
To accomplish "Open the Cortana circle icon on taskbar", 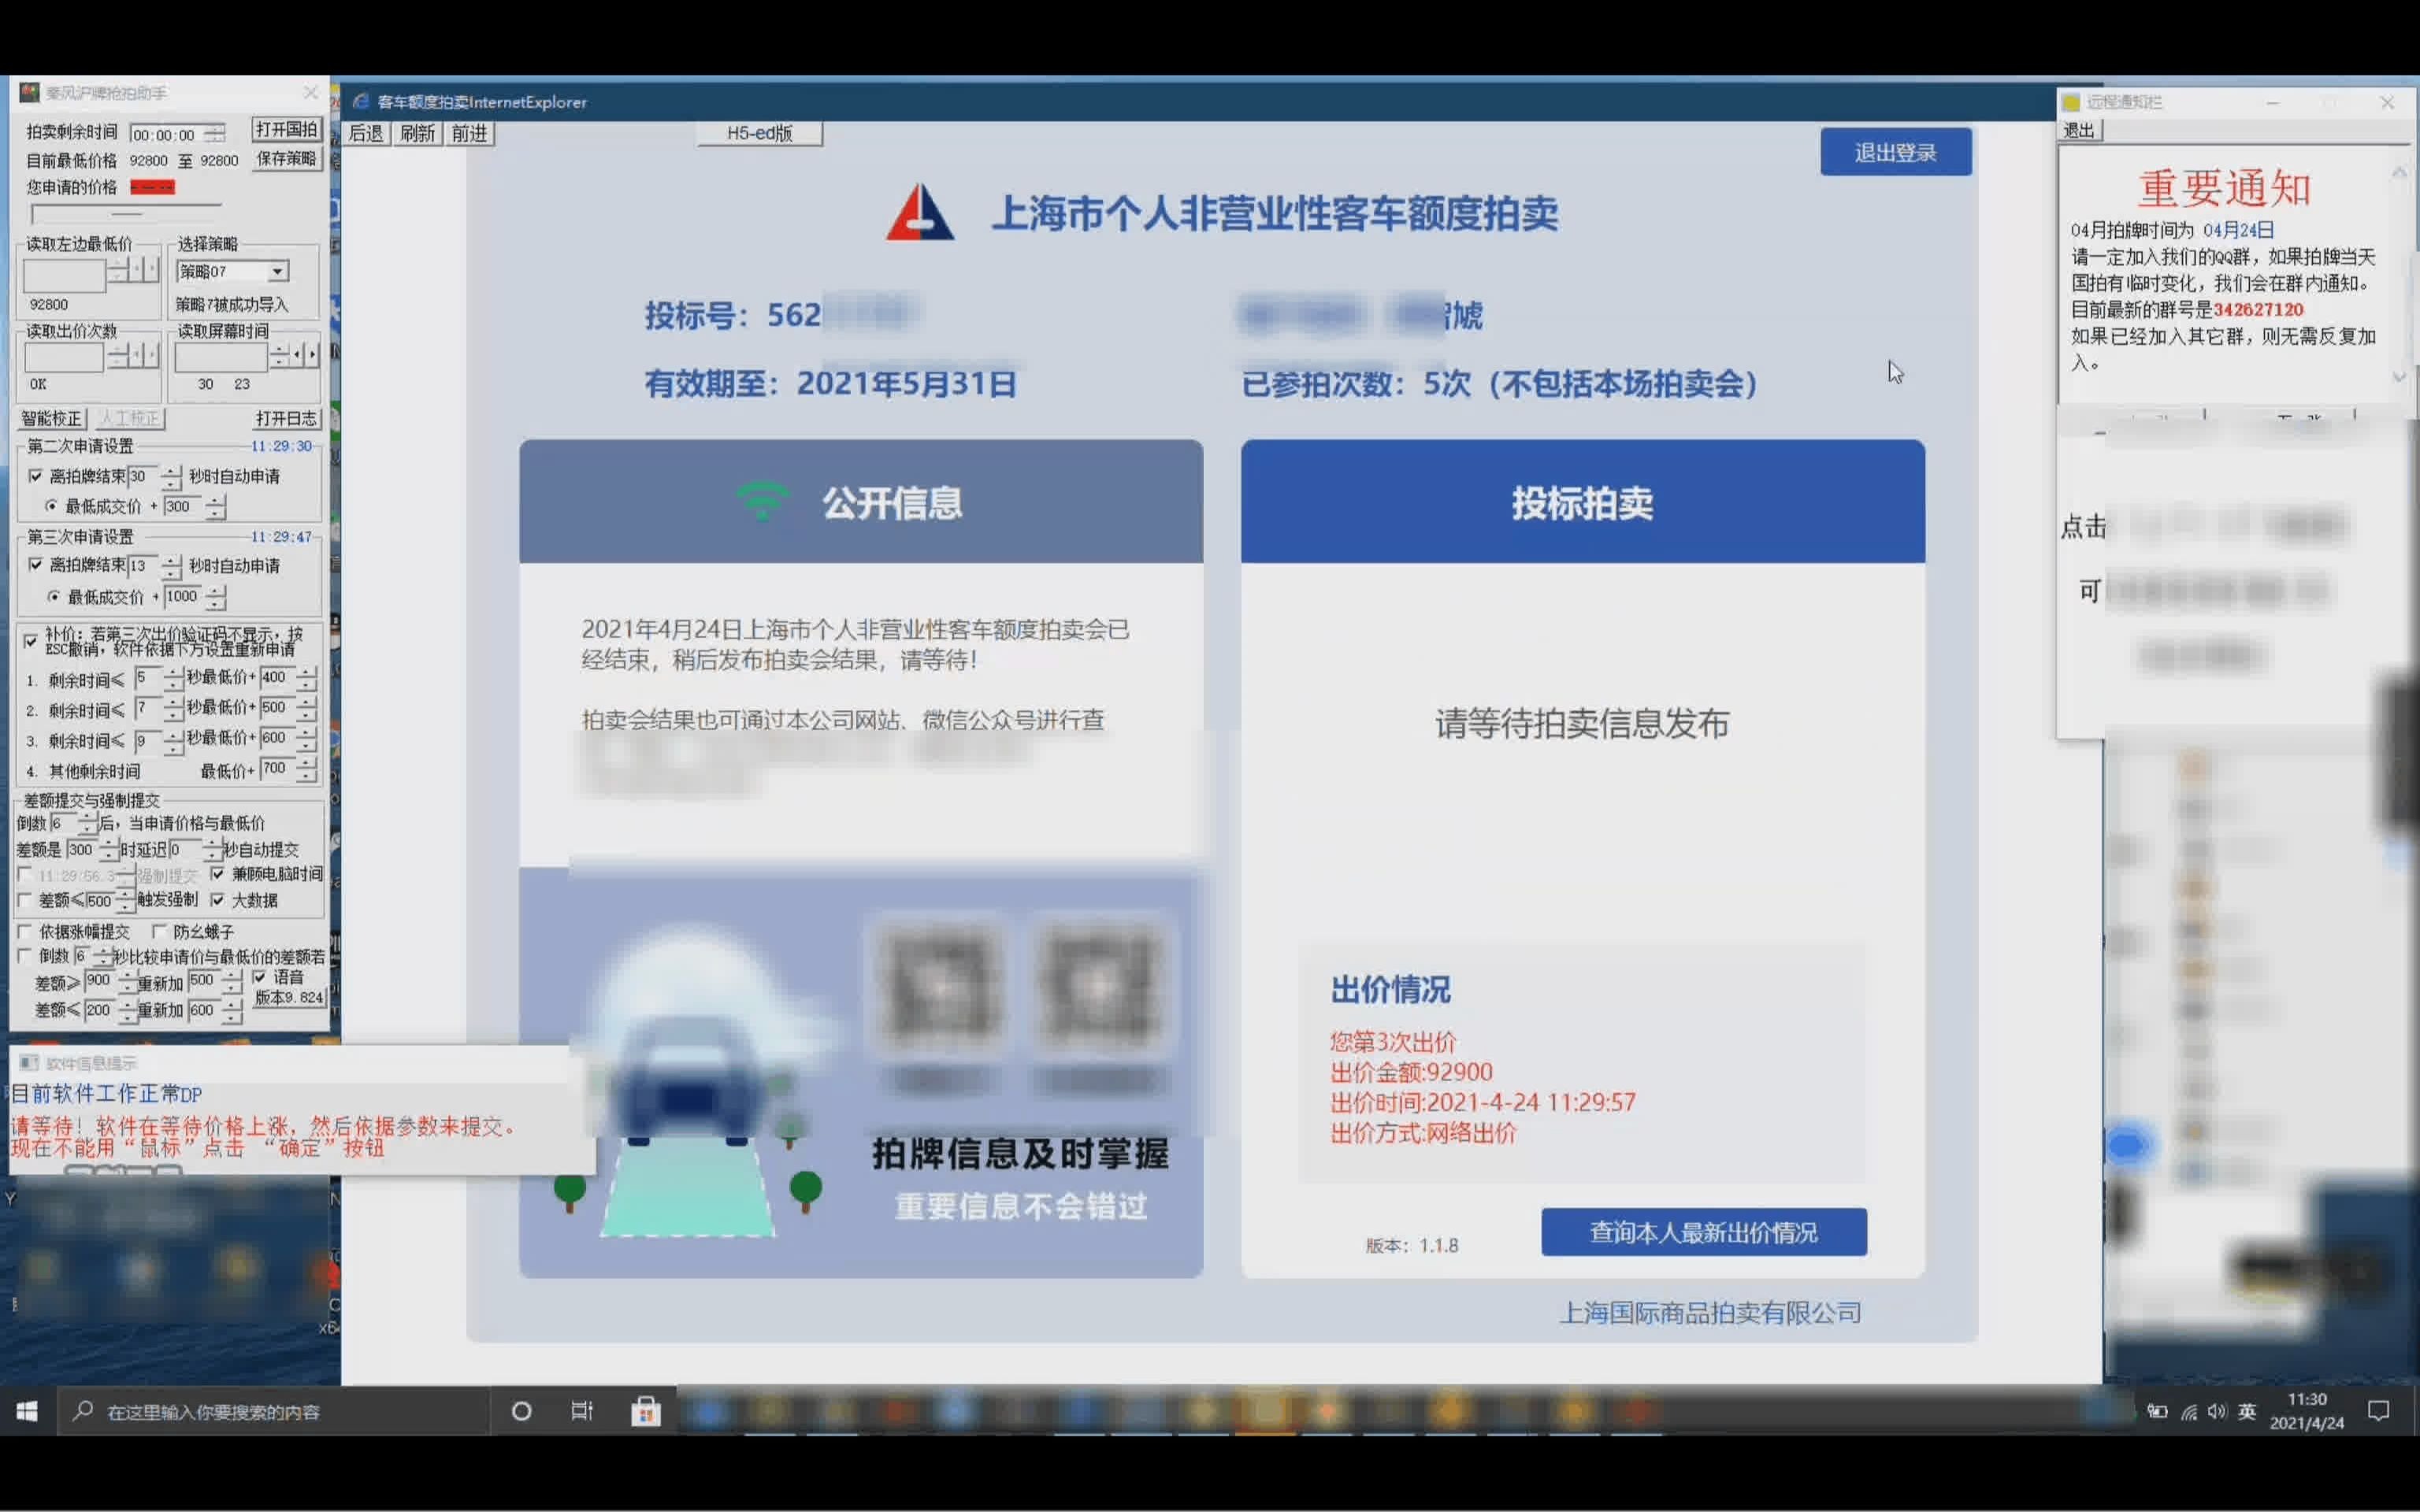I will pyautogui.click(x=521, y=1411).
